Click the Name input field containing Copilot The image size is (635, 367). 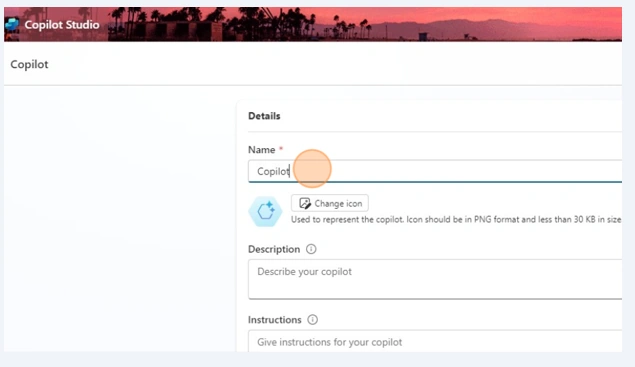pos(435,171)
